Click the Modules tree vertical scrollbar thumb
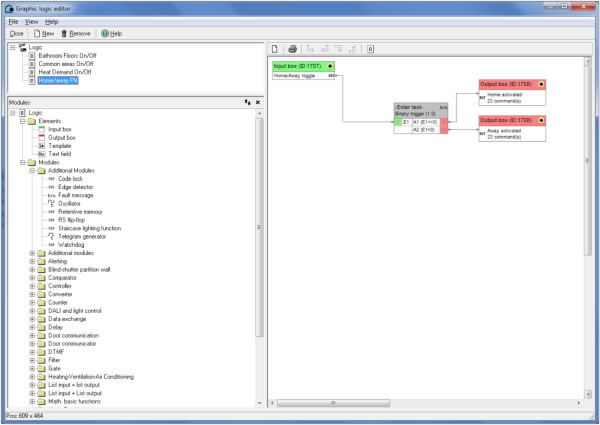Image resolution: width=600 pixels, height=425 pixels. (x=259, y=228)
